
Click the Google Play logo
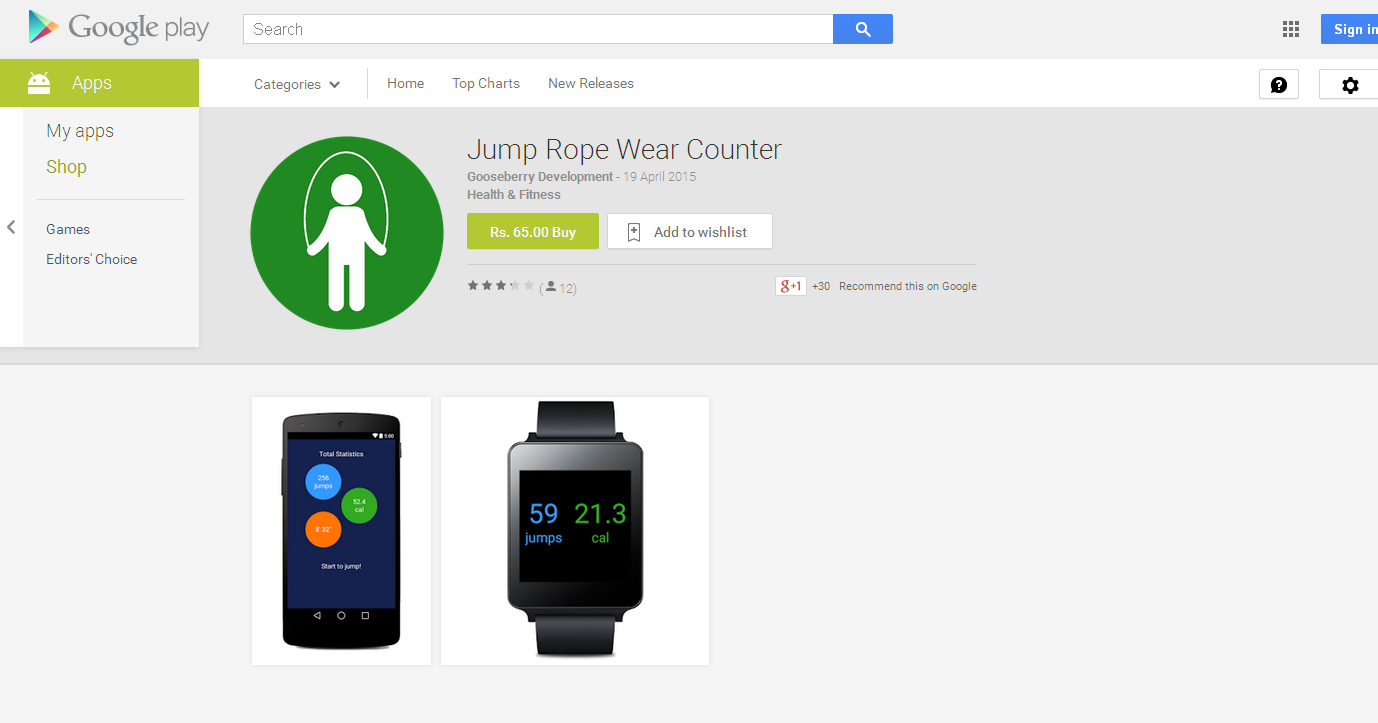119,28
